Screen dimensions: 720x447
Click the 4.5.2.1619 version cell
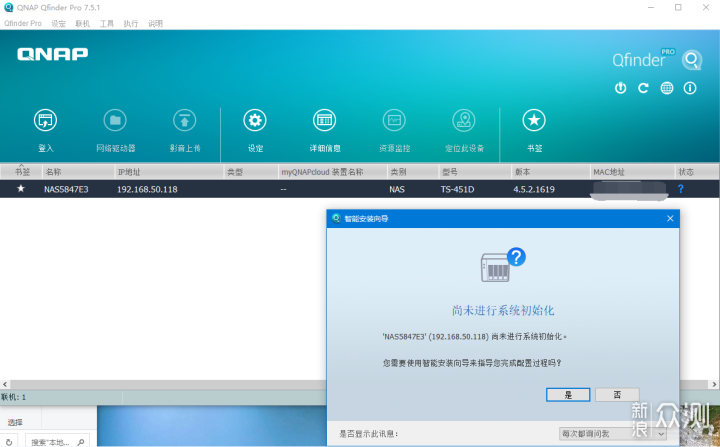pyautogui.click(x=534, y=189)
